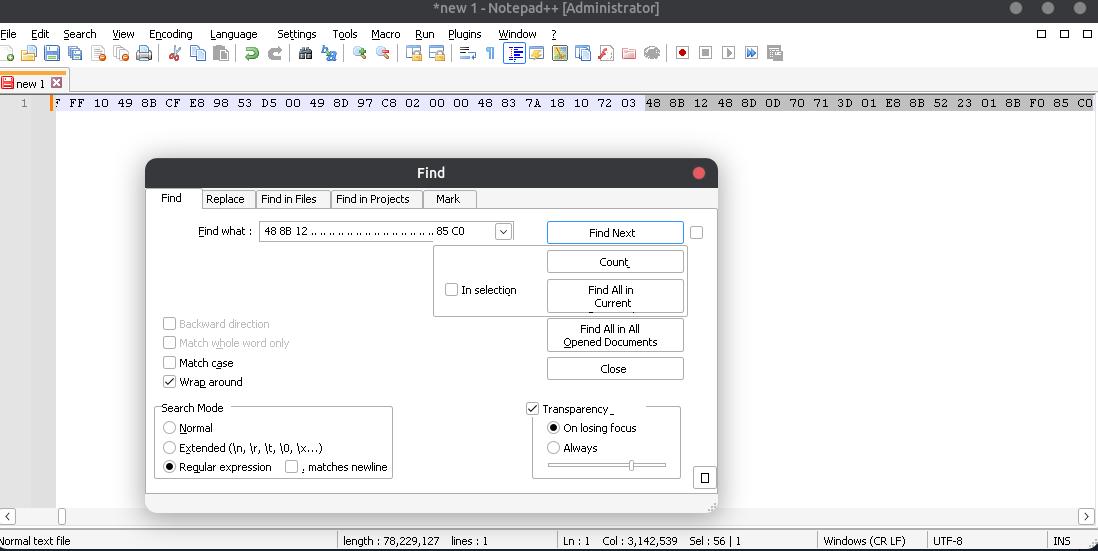Click the Copy toolbar icon

[x=198, y=53]
